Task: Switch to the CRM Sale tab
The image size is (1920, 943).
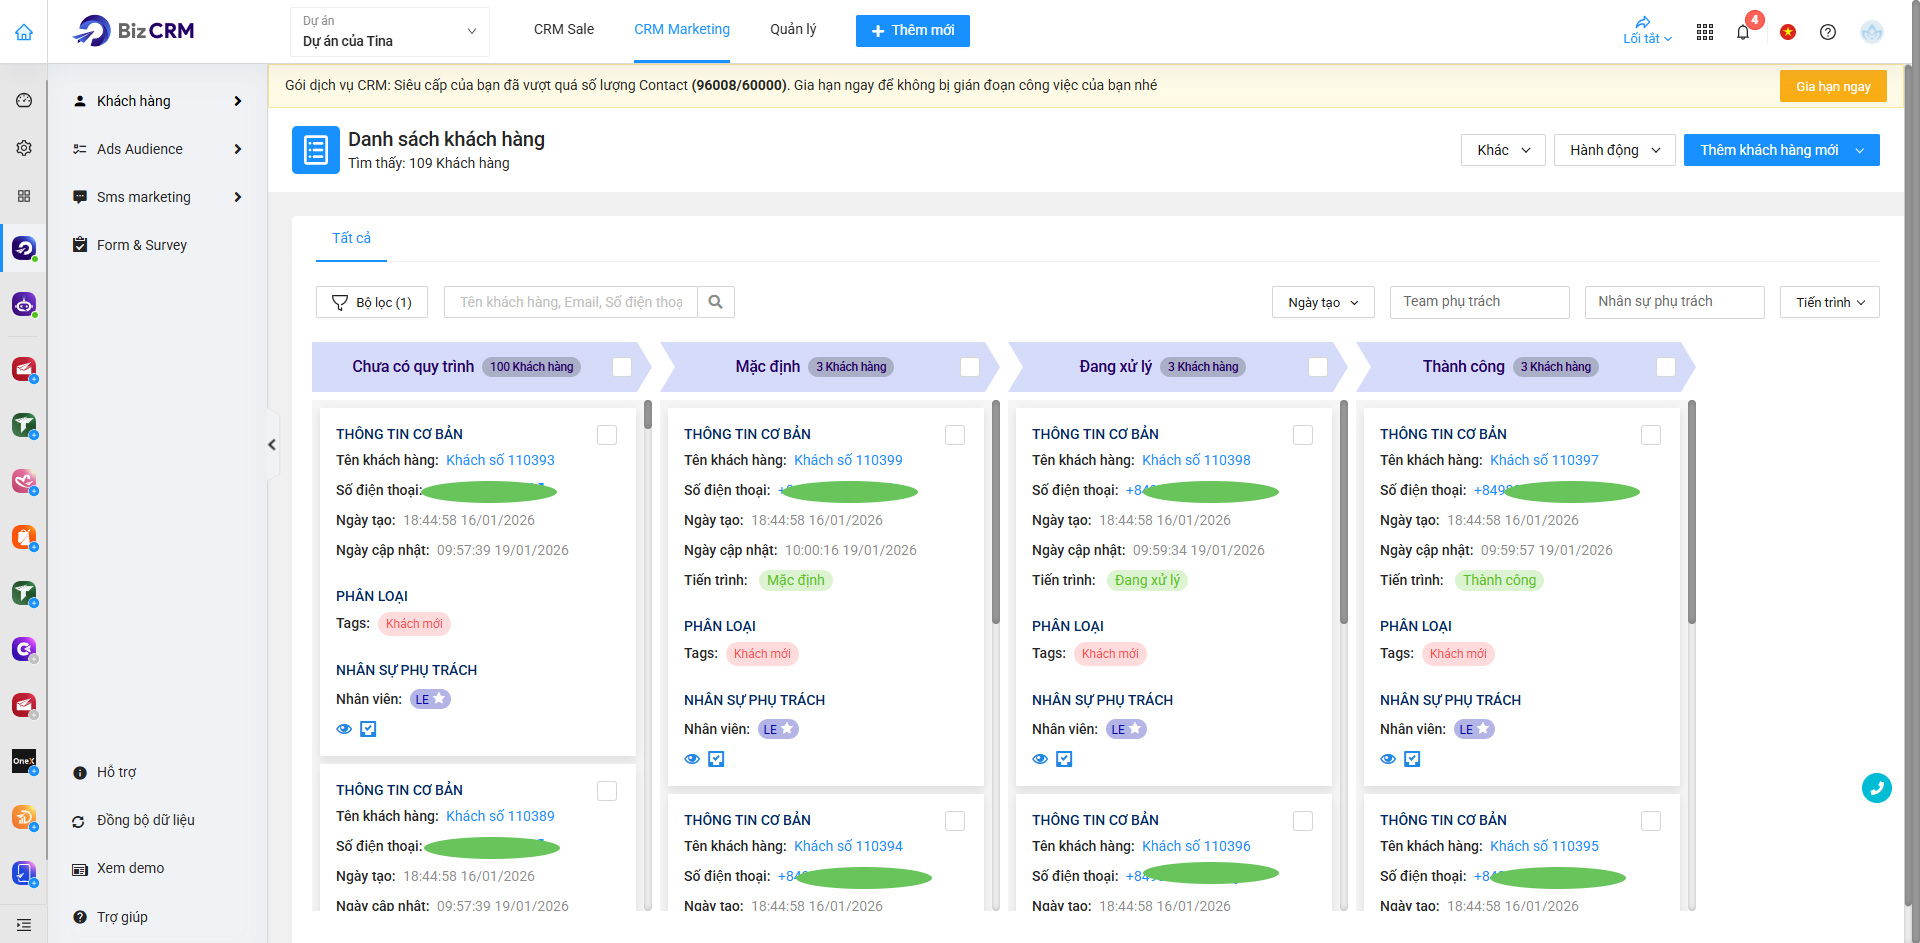Action: (x=564, y=30)
